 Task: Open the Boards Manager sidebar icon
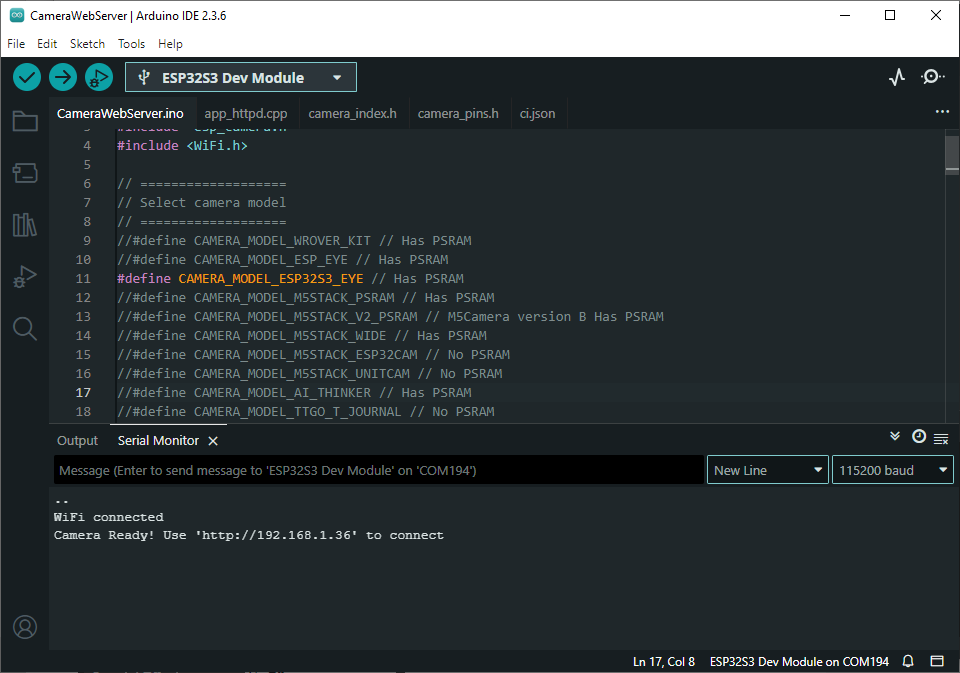point(25,173)
